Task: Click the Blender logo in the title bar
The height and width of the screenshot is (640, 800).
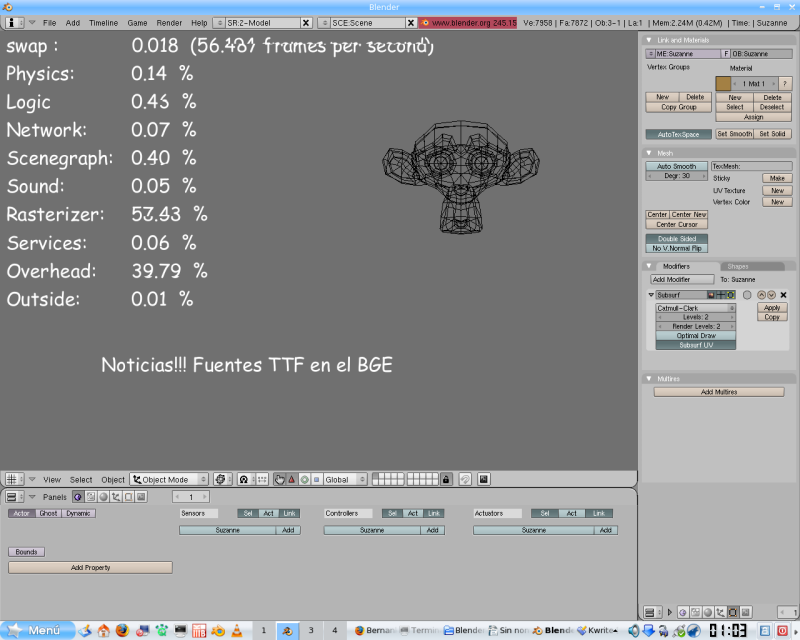Action: [7, 7]
